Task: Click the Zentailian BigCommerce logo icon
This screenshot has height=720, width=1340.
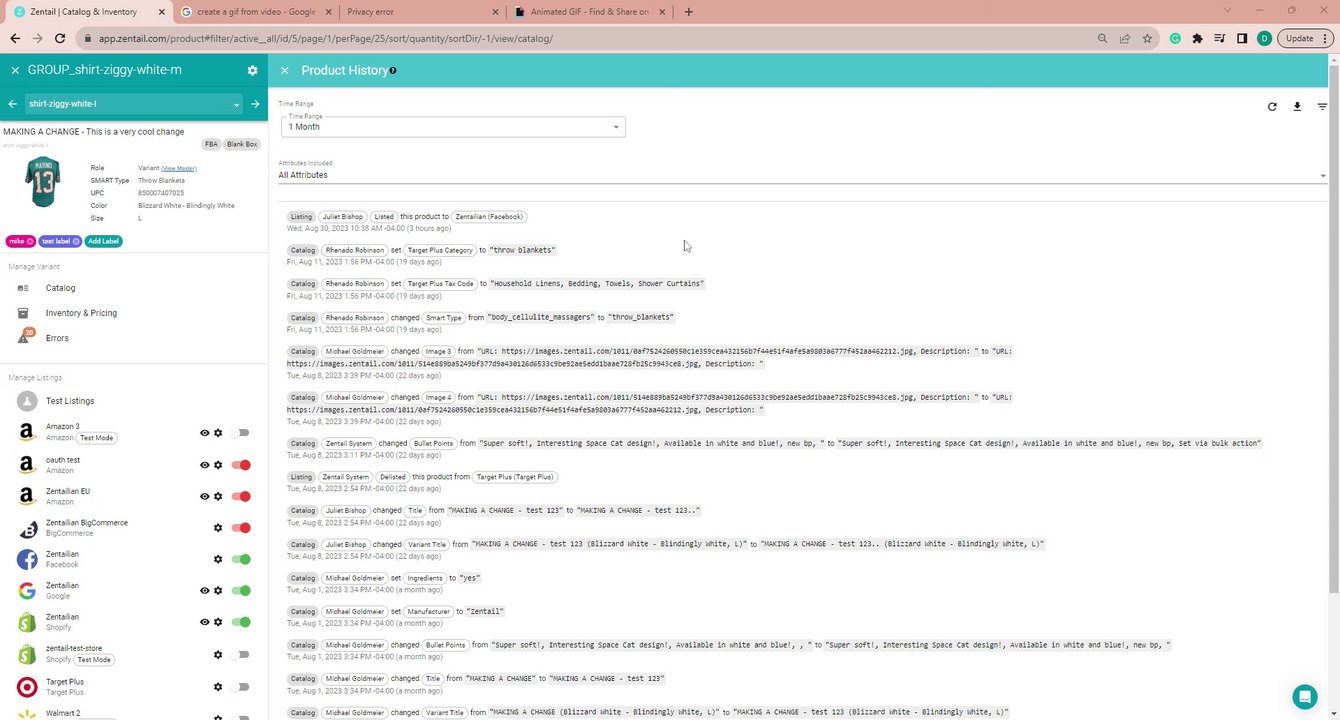Action: (x=27, y=528)
